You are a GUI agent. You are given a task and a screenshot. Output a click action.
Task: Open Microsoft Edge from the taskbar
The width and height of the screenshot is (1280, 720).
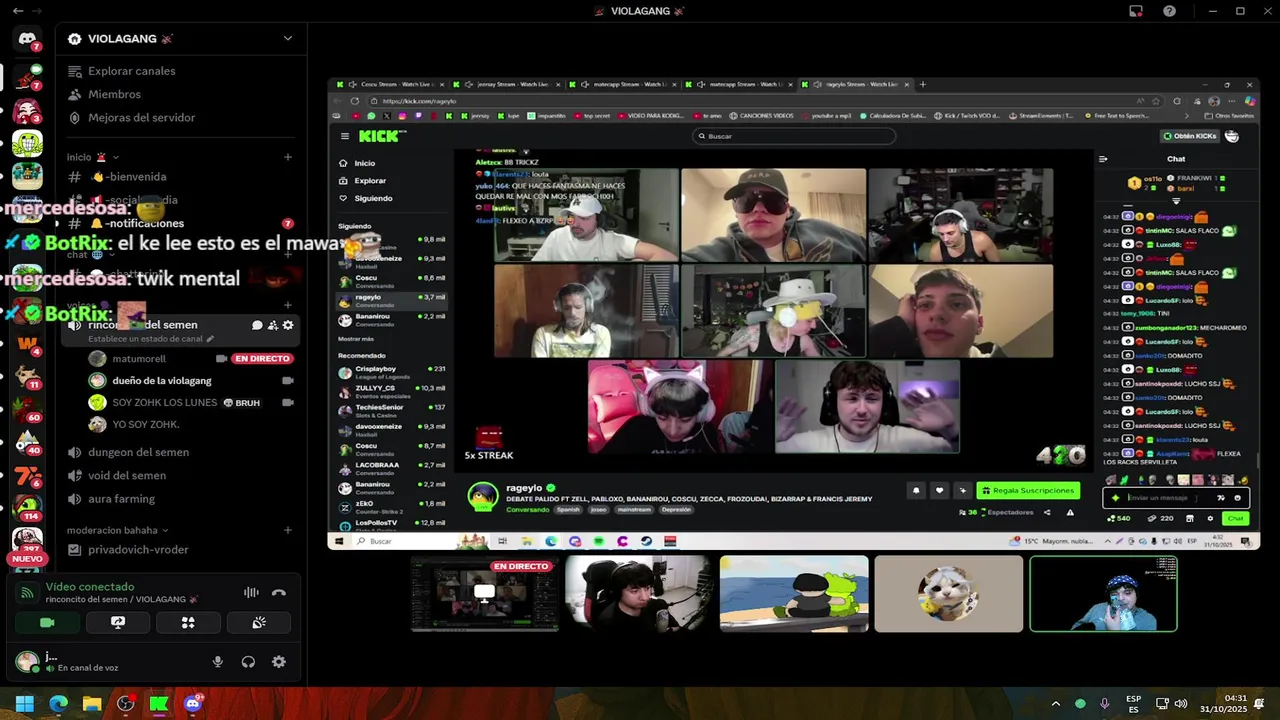(x=58, y=704)
